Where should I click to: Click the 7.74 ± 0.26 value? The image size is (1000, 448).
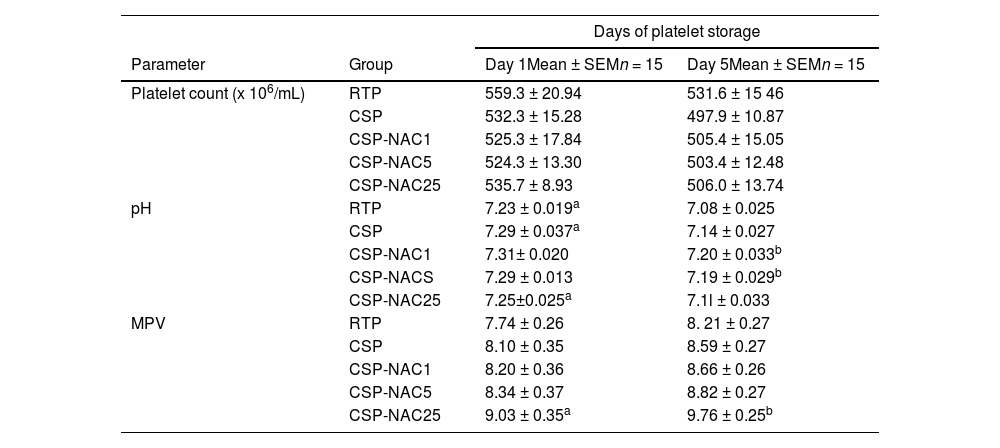(x=524, y=324)
